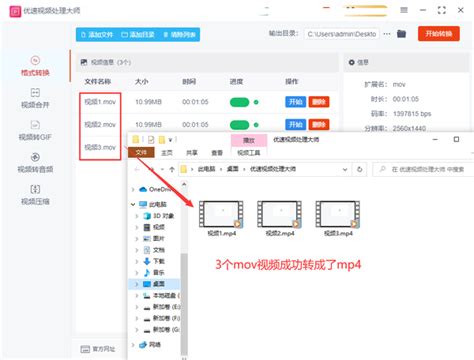Image resolution: width=474 pixels, height=360 pixels.
Task: Click the 官方网址 official website link
Action: (98, 349)
